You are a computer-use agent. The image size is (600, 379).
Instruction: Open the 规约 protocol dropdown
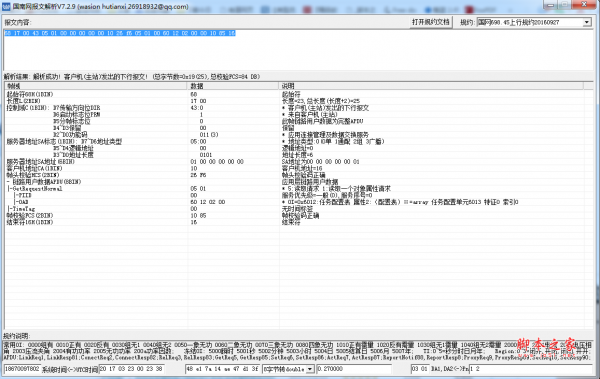[587, 23]
